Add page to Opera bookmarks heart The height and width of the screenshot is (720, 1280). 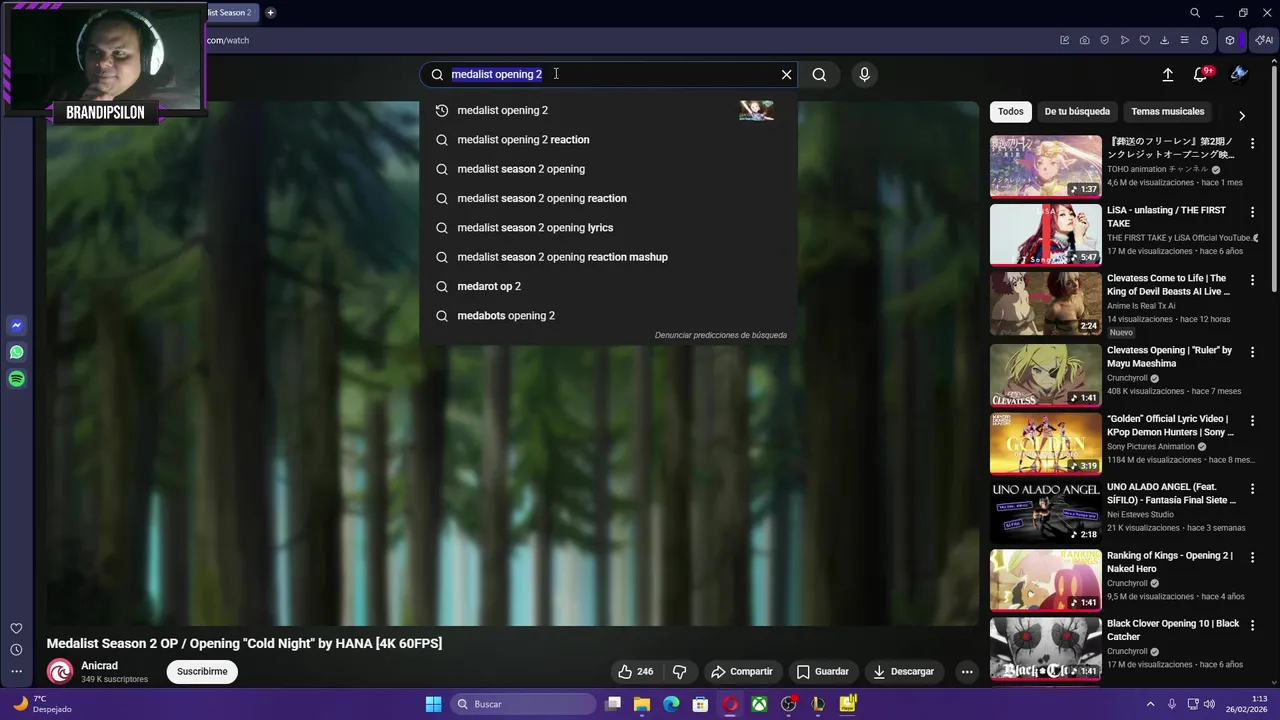click(x=1145, y=40)
